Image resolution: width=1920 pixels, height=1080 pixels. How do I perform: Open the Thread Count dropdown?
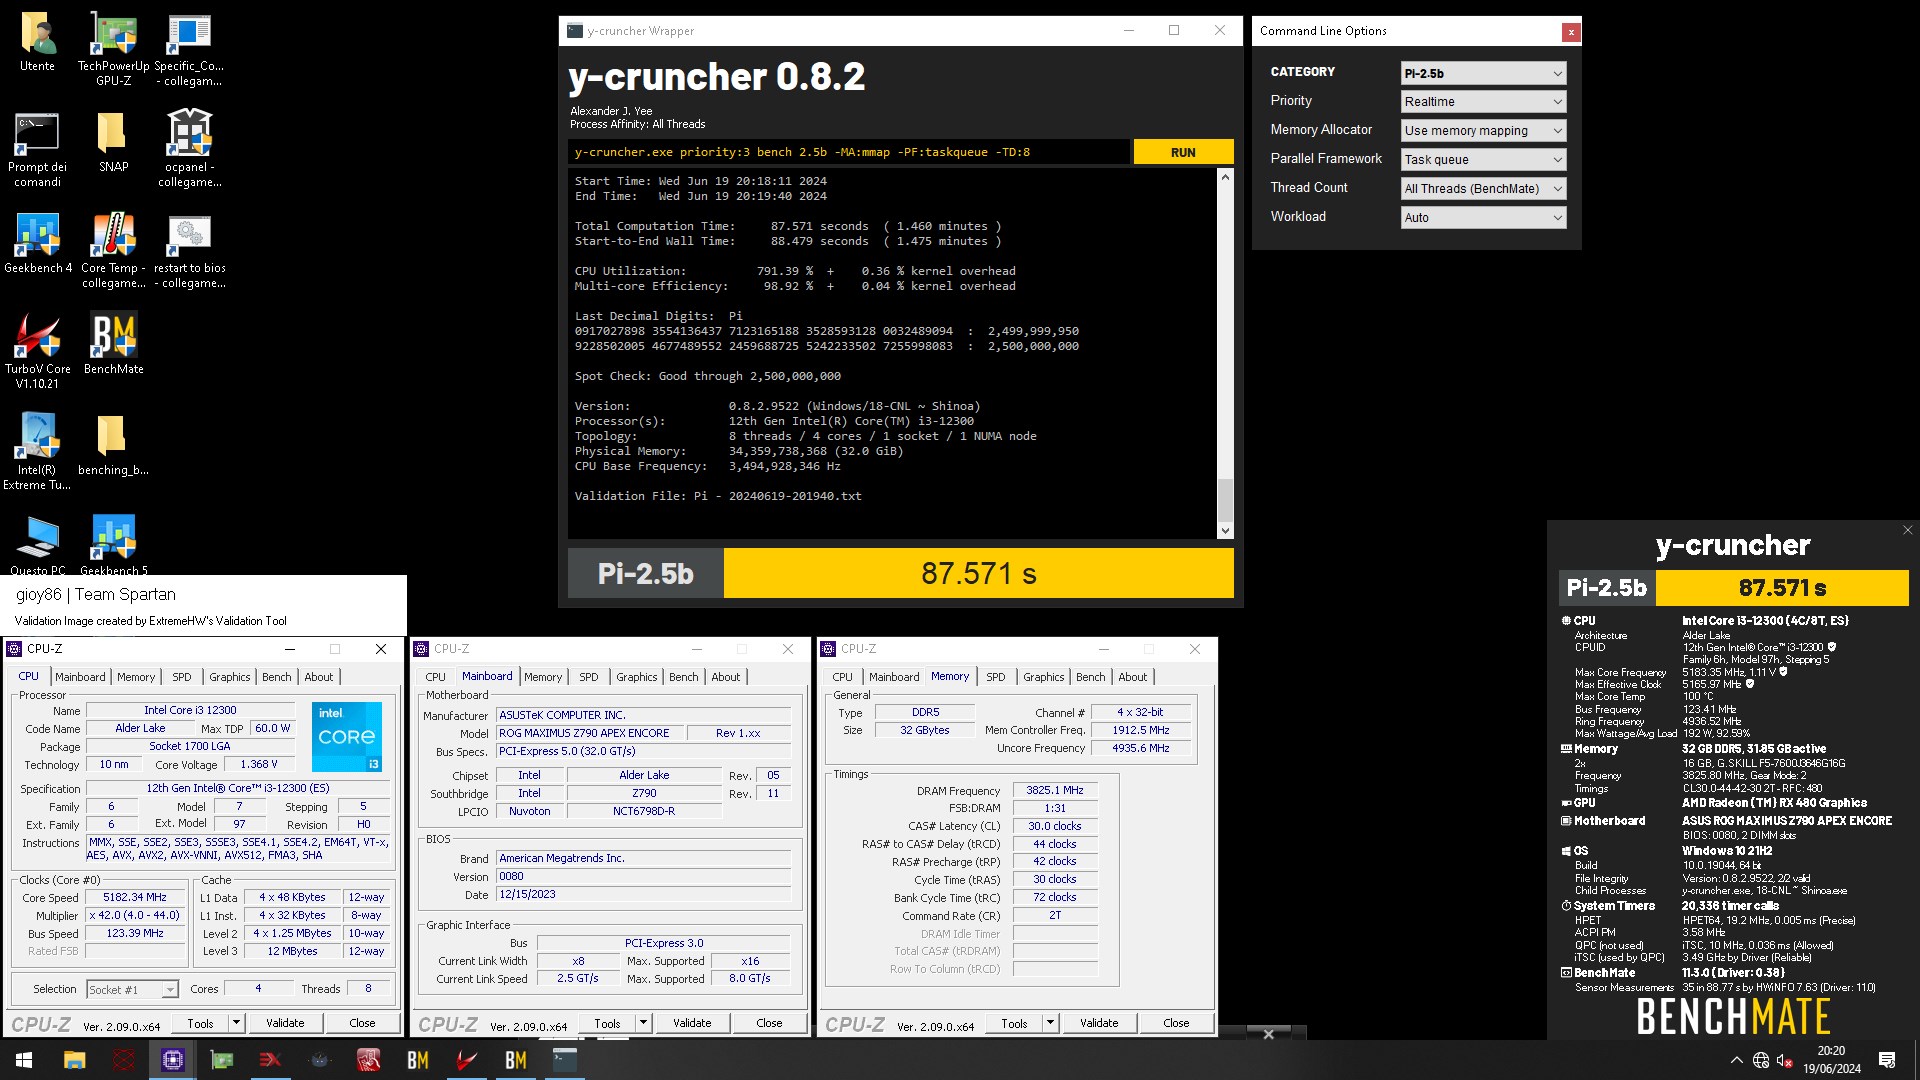(x=1483, y=189)
